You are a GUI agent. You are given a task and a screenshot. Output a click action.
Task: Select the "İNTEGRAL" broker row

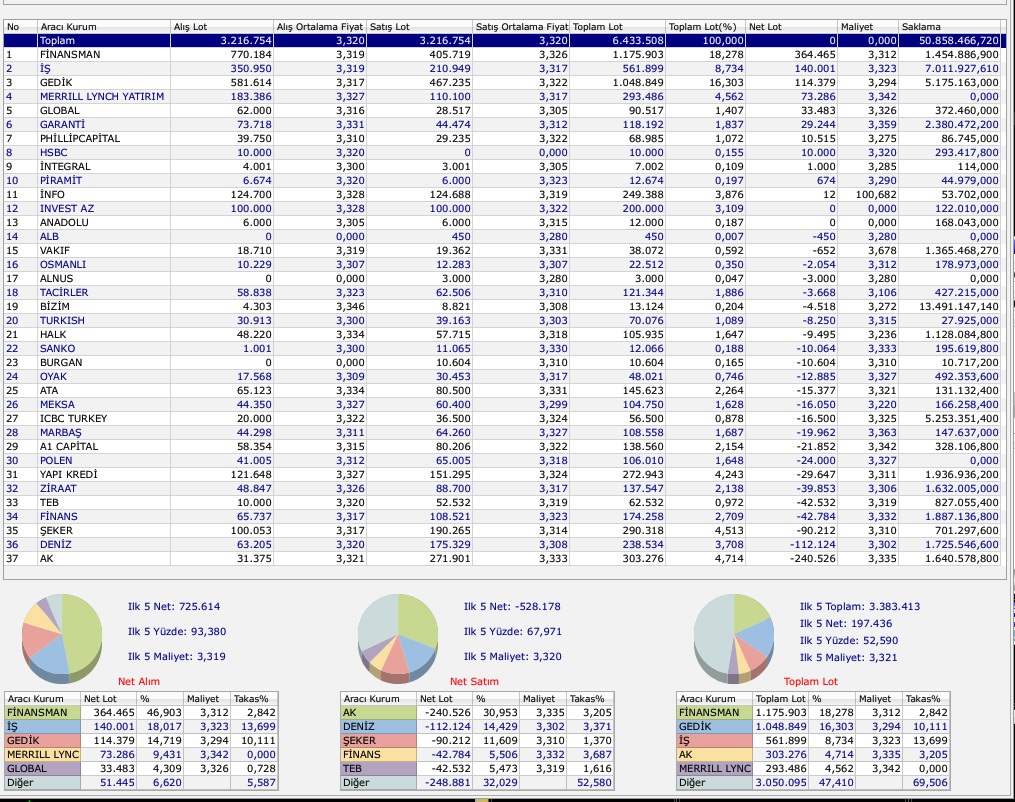(502, 166)
